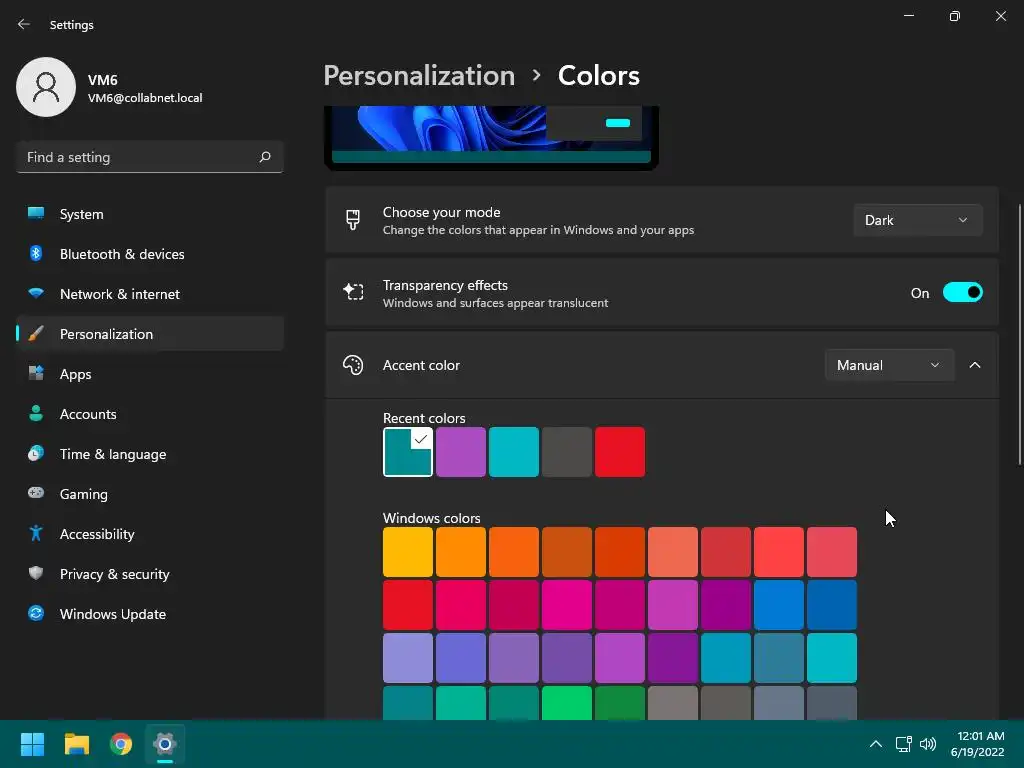Click the Windows colors label
The image size is (1024, 768).
[x=431, y=518]
